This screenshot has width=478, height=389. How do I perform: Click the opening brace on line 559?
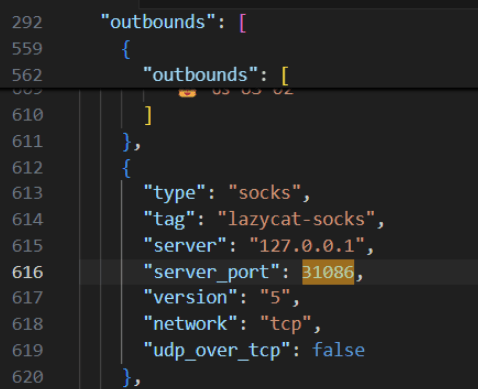click(126, 49)
